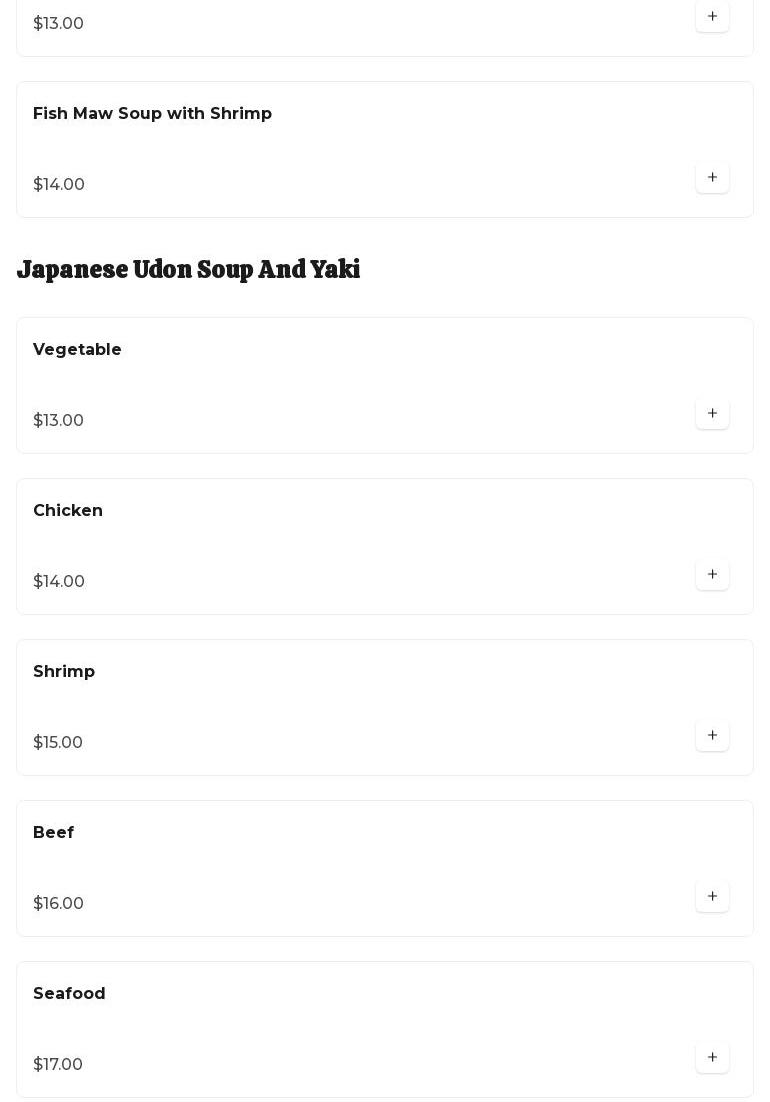Click the $14.00 price under Fish Maw Soup
The image size is (770, 1102).
[x=59, y=185]
